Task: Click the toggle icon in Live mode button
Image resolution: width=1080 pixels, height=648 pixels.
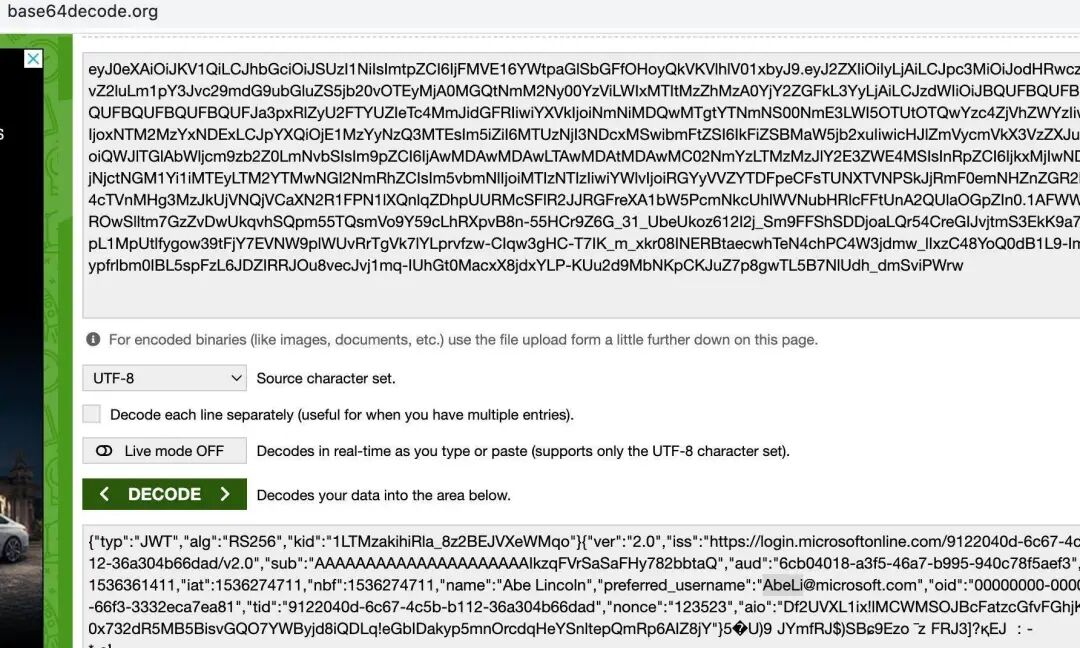Action: click(x=104, y=451)
